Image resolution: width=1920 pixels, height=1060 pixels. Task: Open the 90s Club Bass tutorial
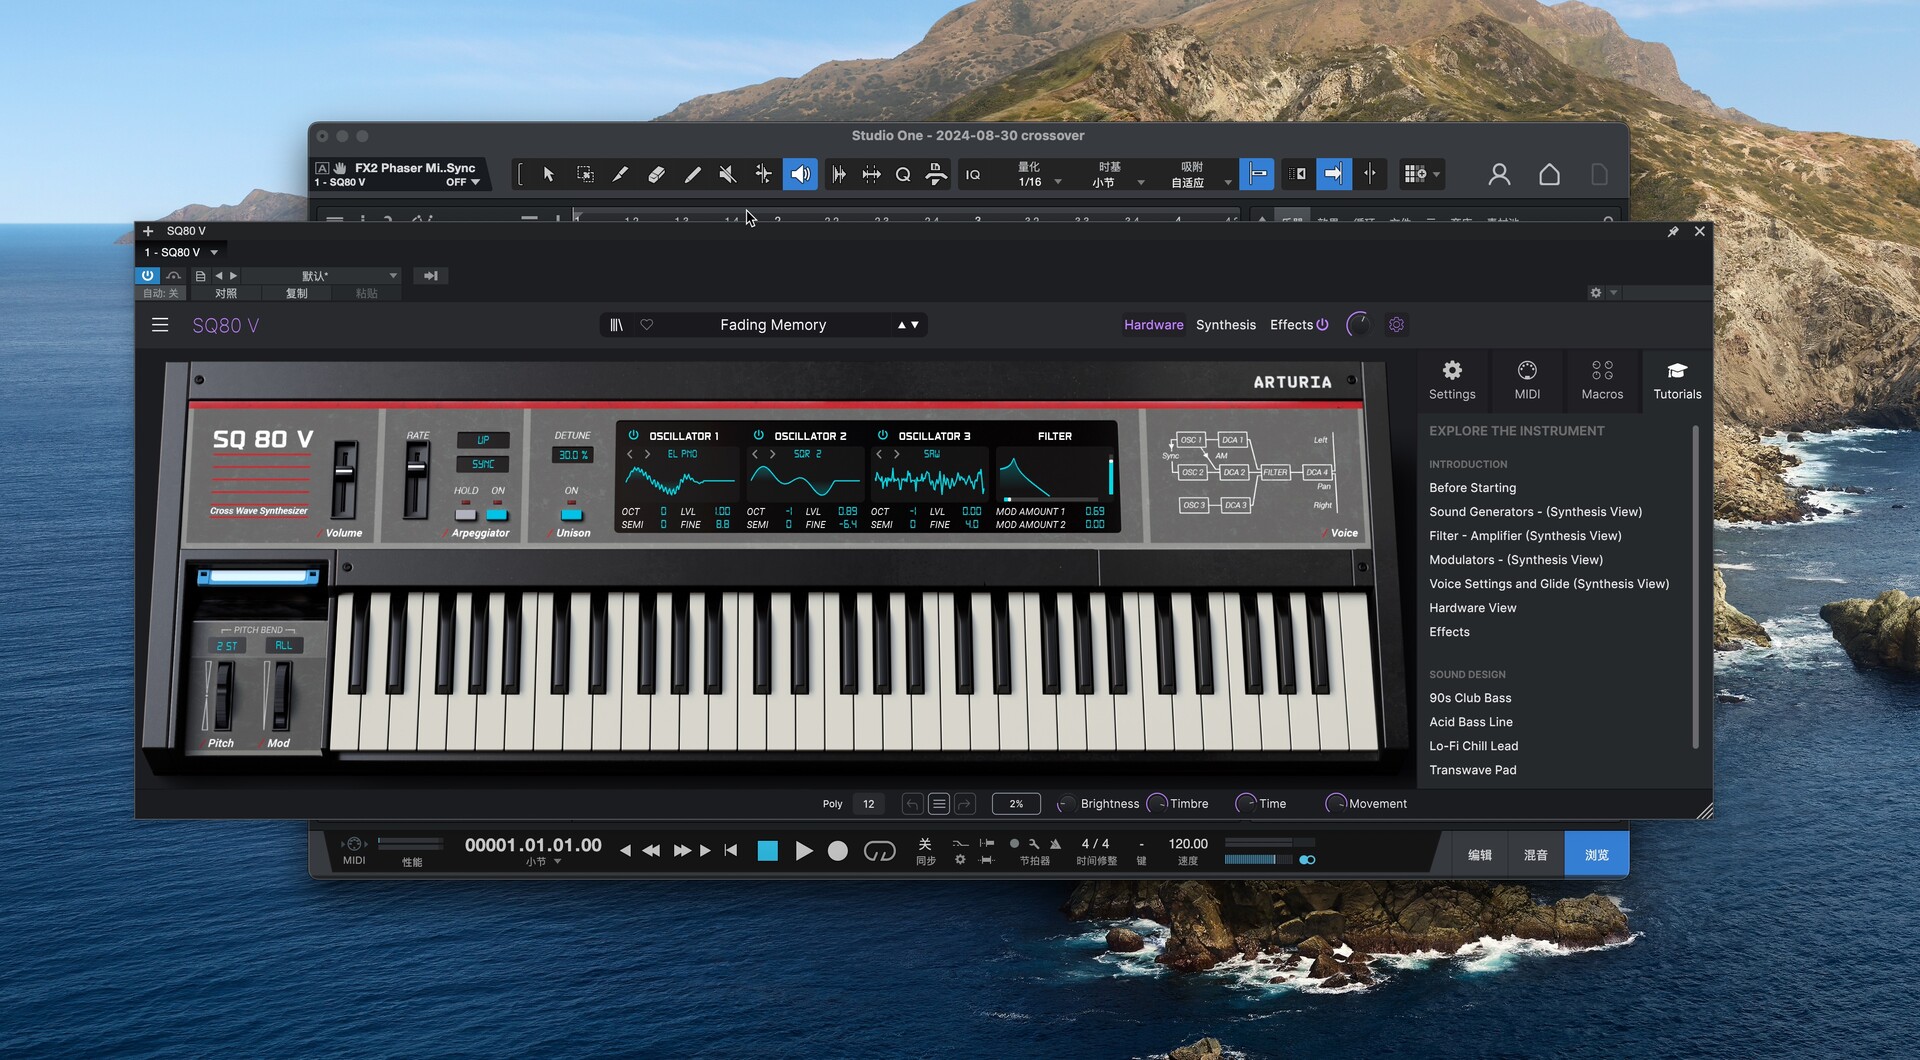tap(1470, 698)
